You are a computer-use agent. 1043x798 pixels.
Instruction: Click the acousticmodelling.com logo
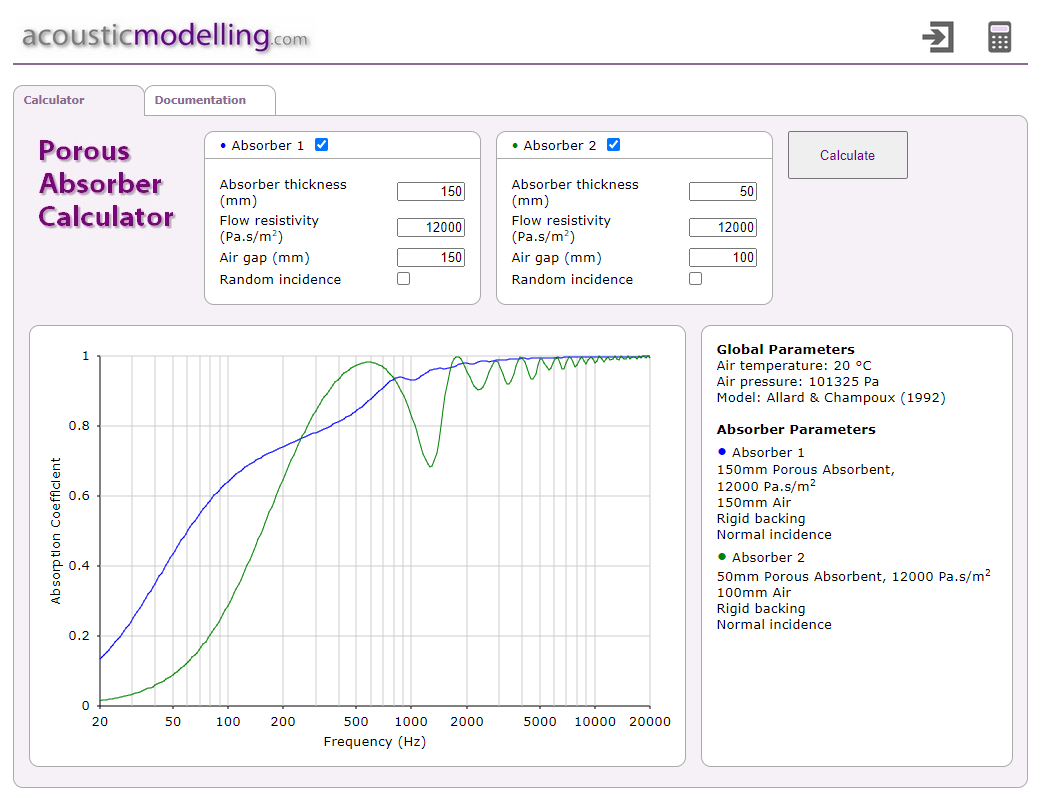165,37
